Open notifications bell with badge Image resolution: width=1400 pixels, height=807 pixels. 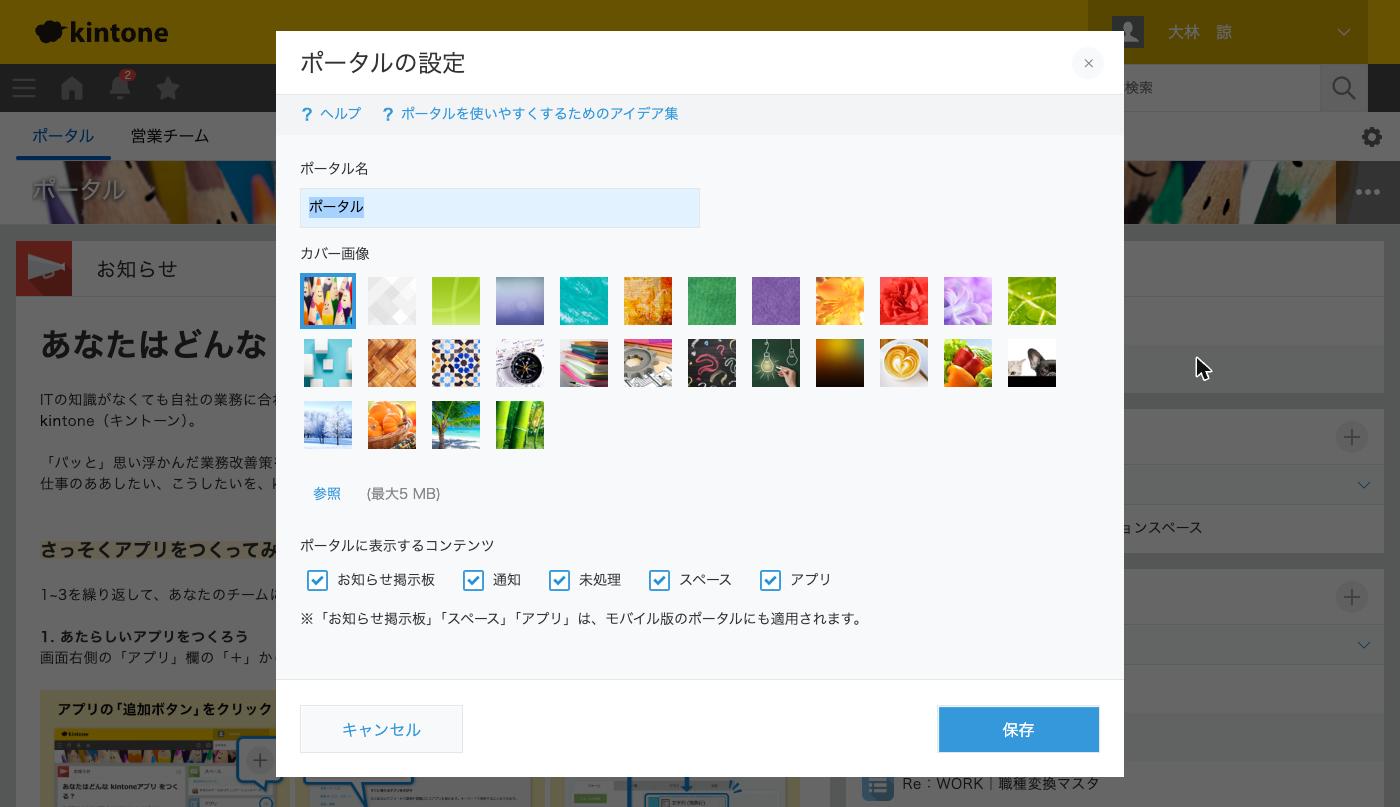click(x=120, y=86)
